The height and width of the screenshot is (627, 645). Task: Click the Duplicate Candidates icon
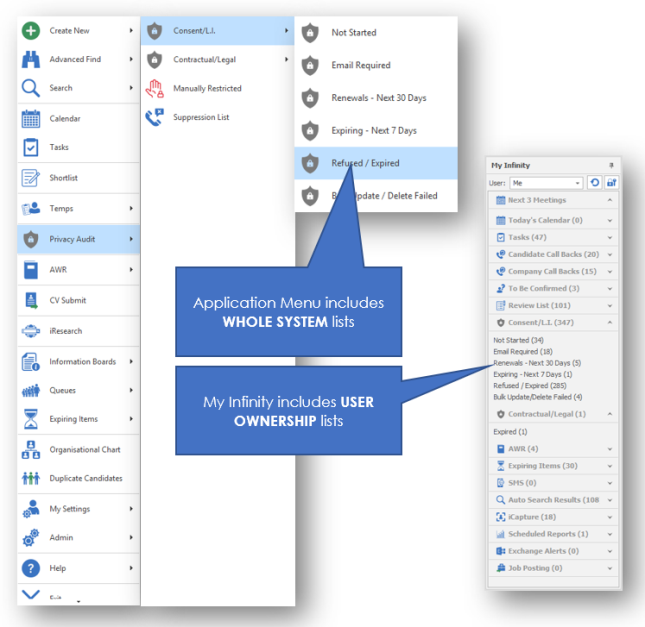click(x=30, y=479)
